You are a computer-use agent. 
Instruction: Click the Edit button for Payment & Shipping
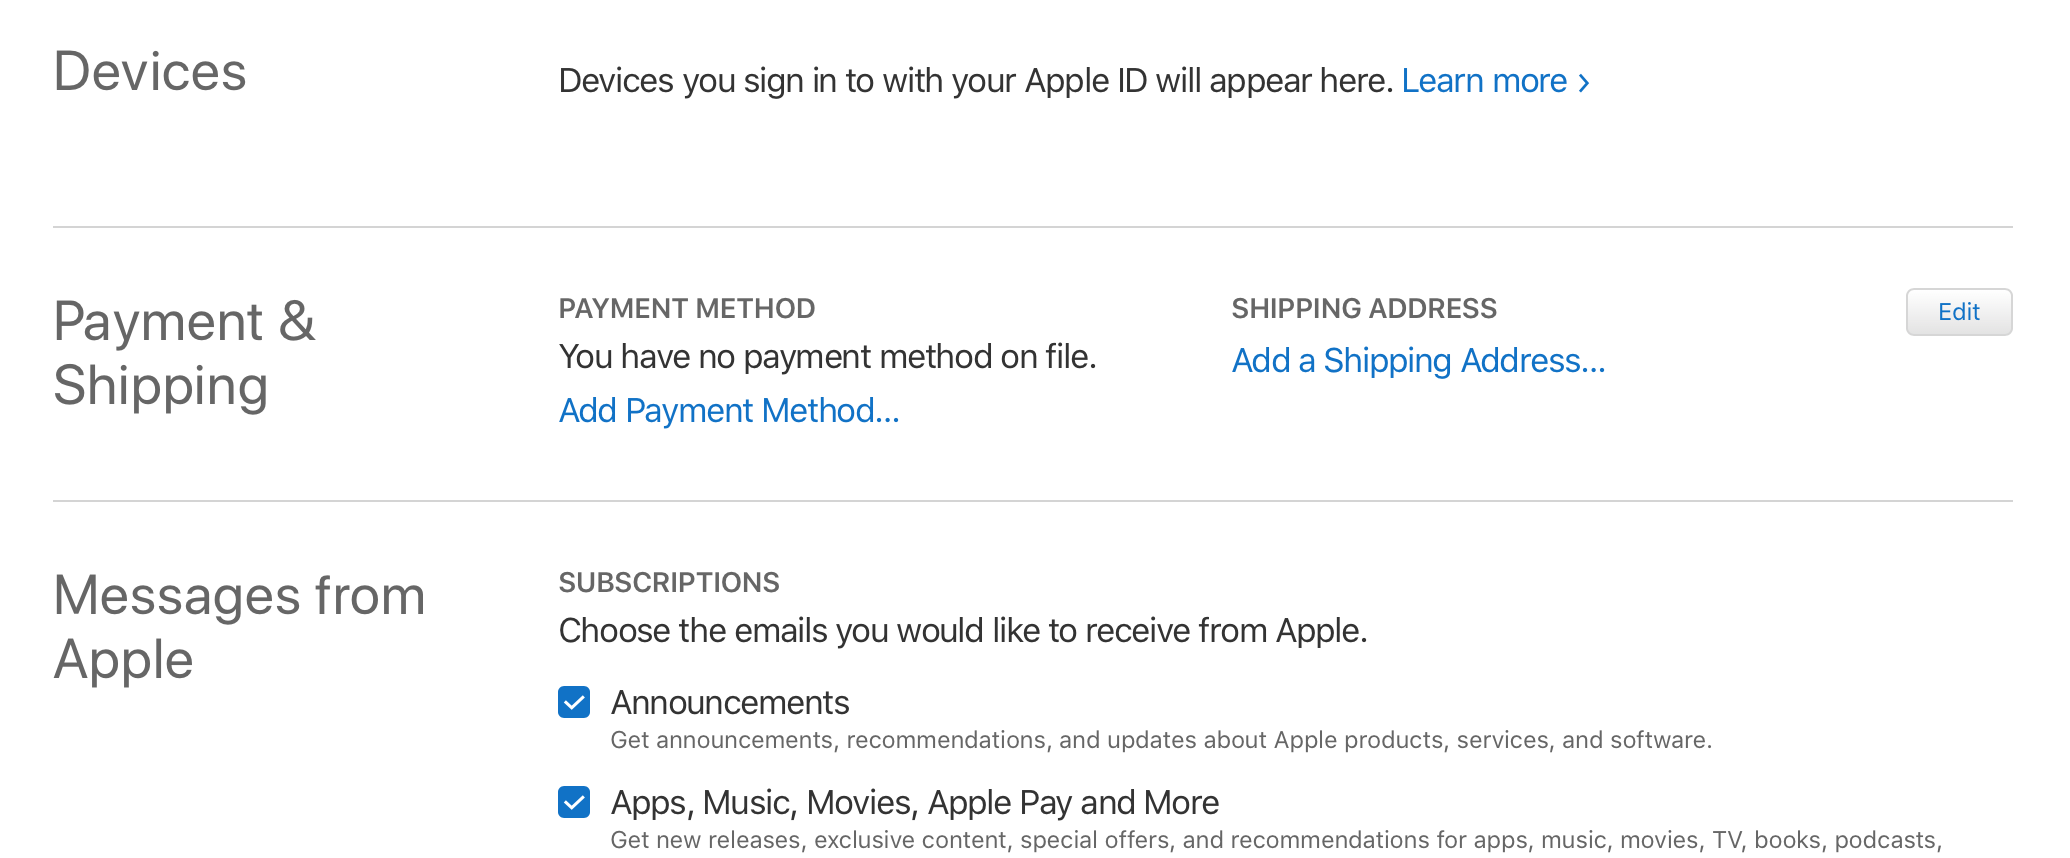point(1958,312)
